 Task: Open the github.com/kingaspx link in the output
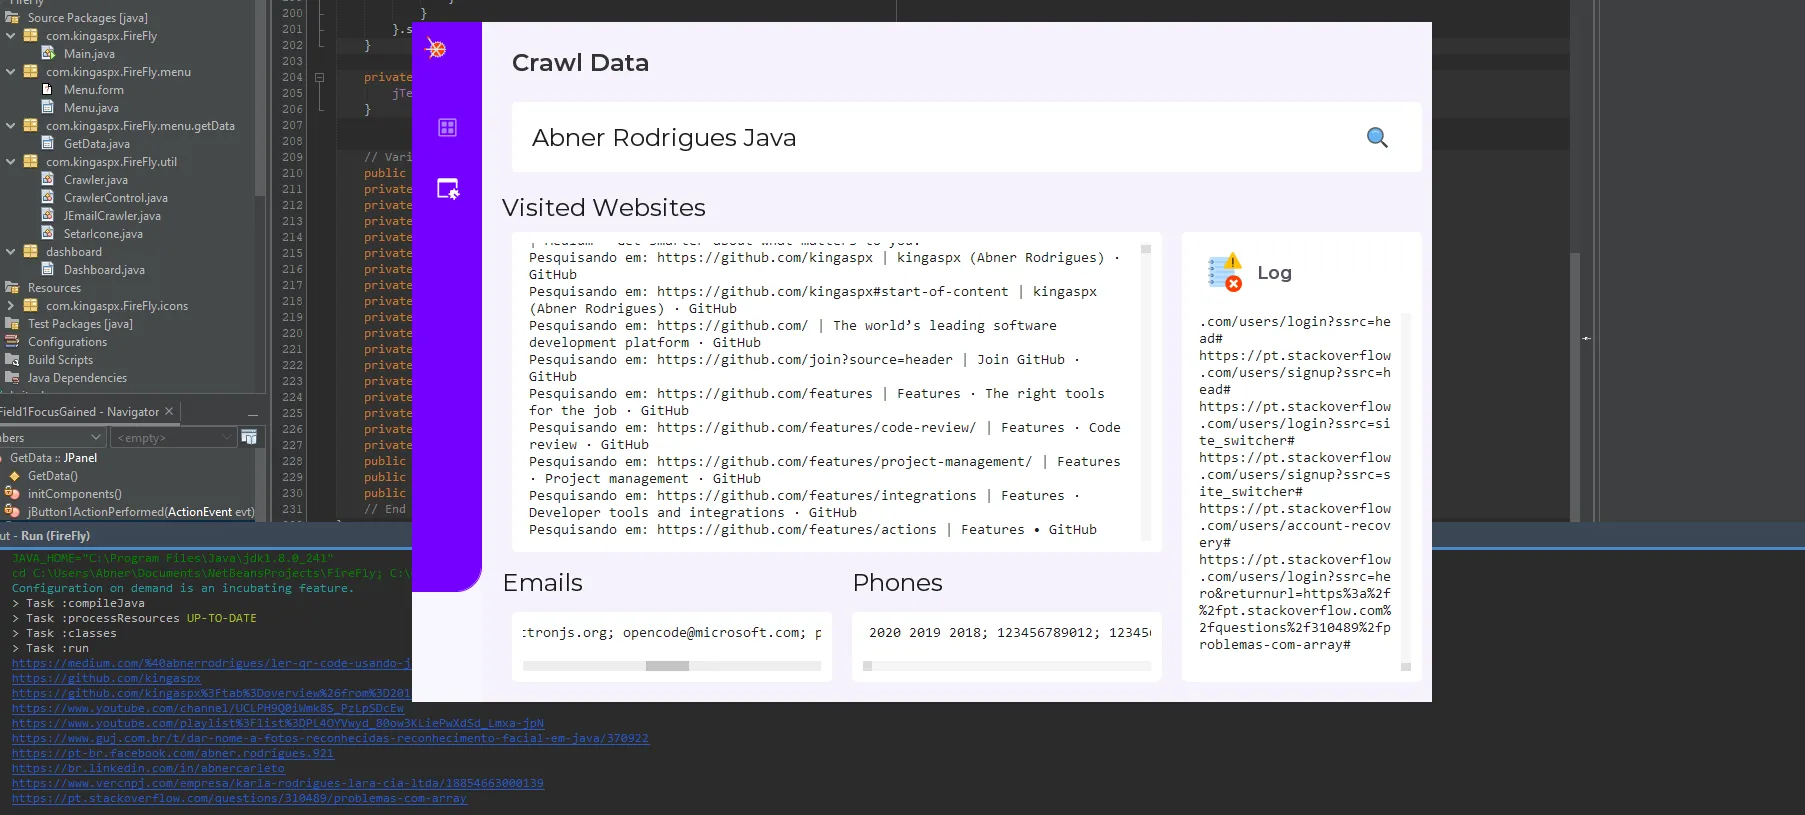[106, 678]
